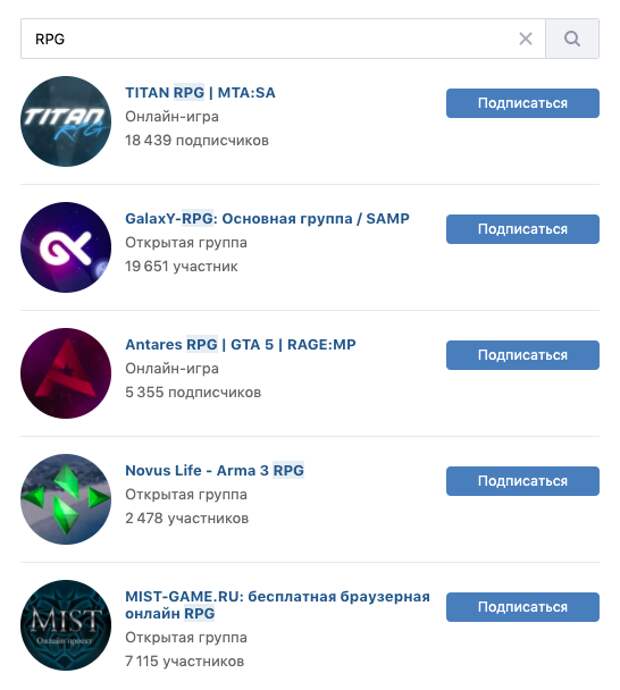The width and height of the screenshot is (620, 690).
Task: Open the TITAN RPG | MTA:SA community link
Action: (x=200, y=93)
